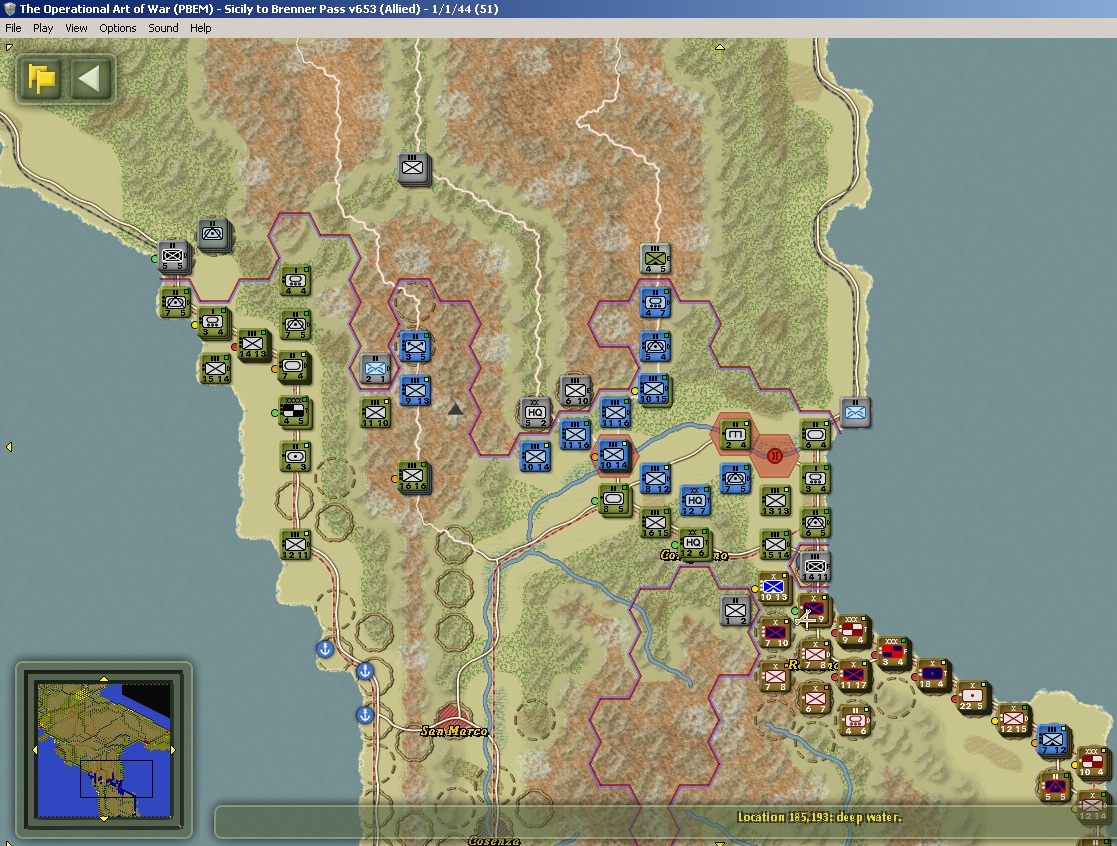Open the File menu

13,28
